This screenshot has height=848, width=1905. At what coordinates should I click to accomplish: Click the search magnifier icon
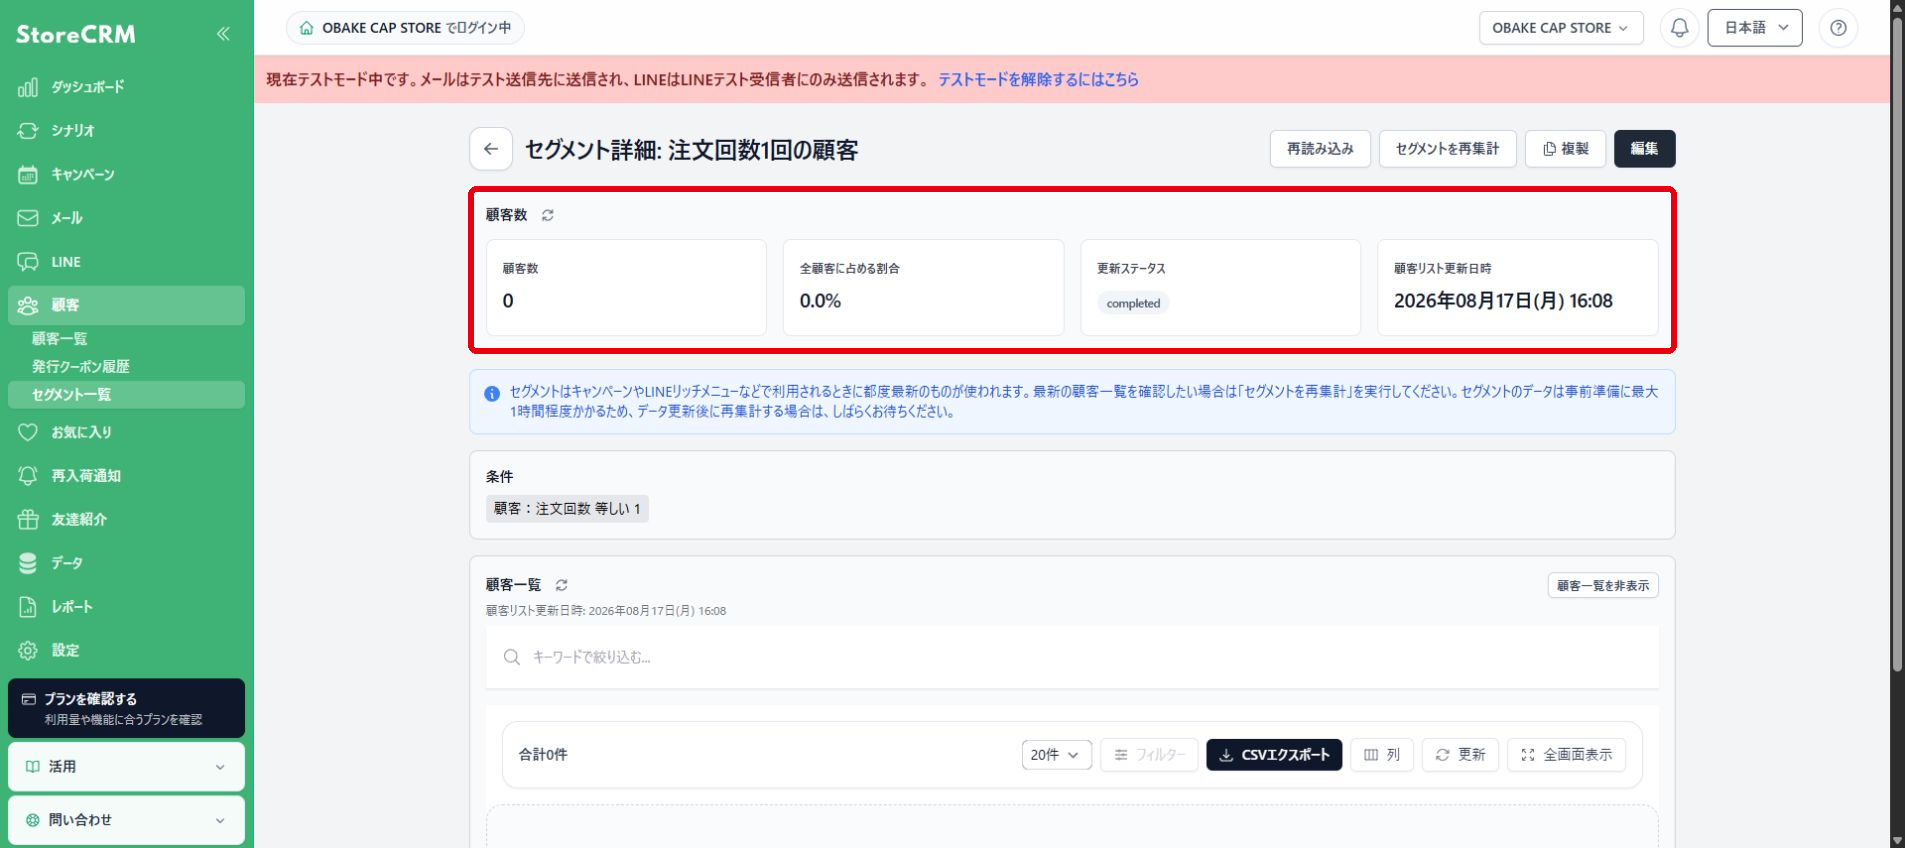(x=512, y=657)
